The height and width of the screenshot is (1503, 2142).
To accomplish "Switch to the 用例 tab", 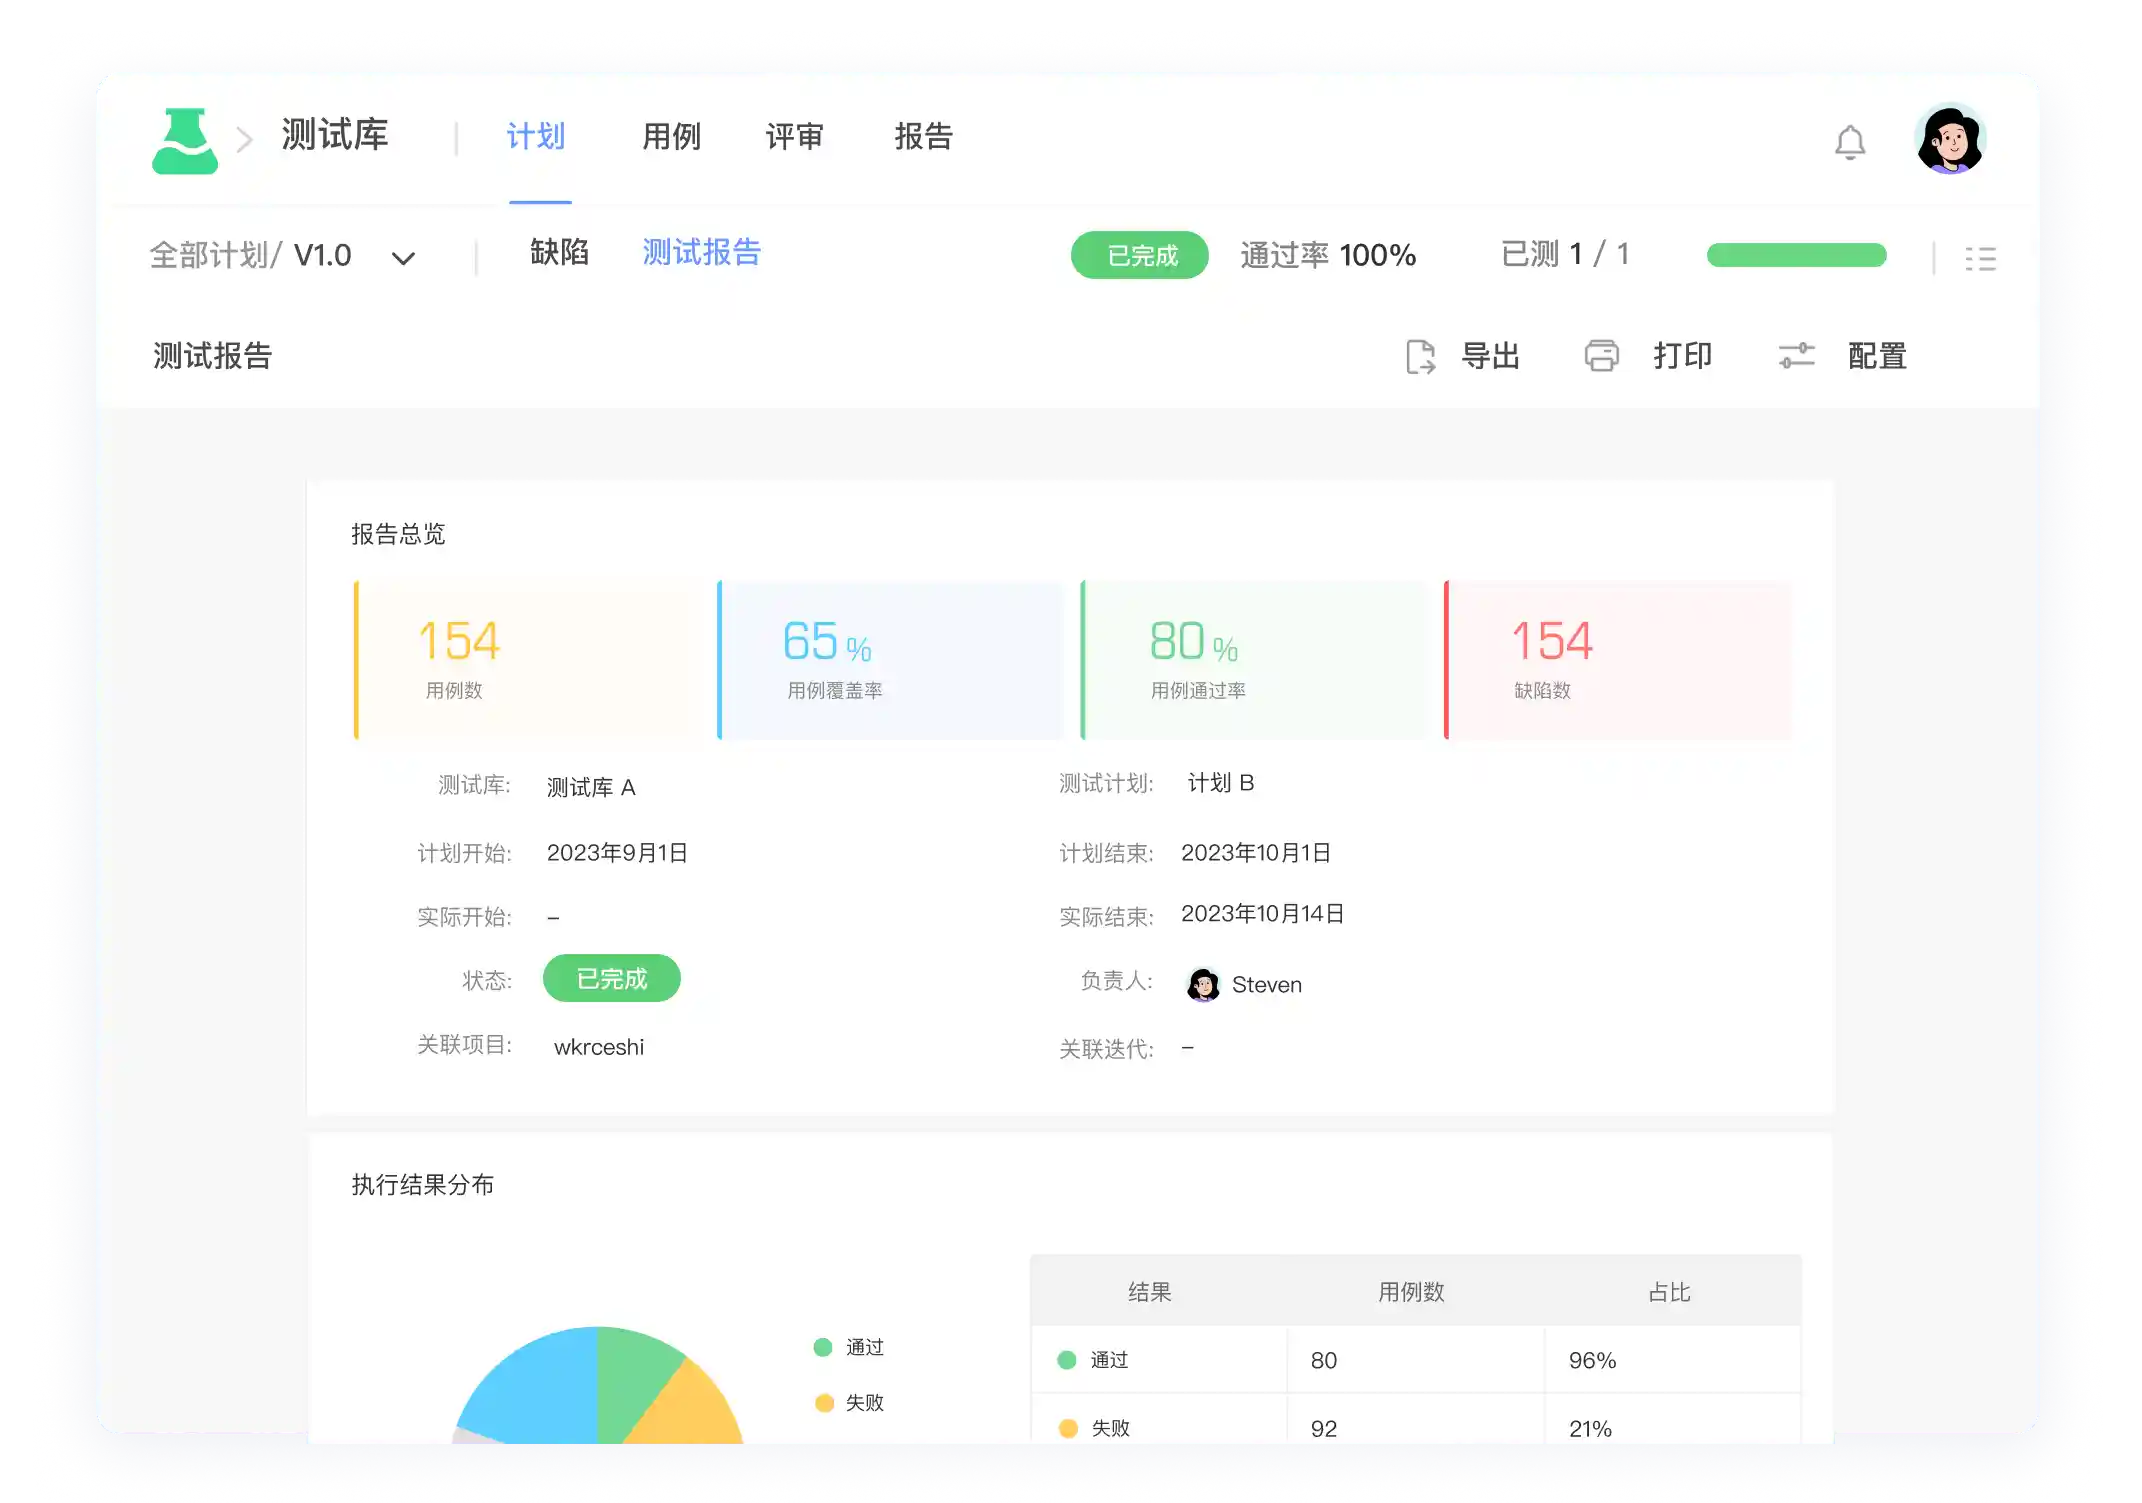I will (x=671, y=136).
